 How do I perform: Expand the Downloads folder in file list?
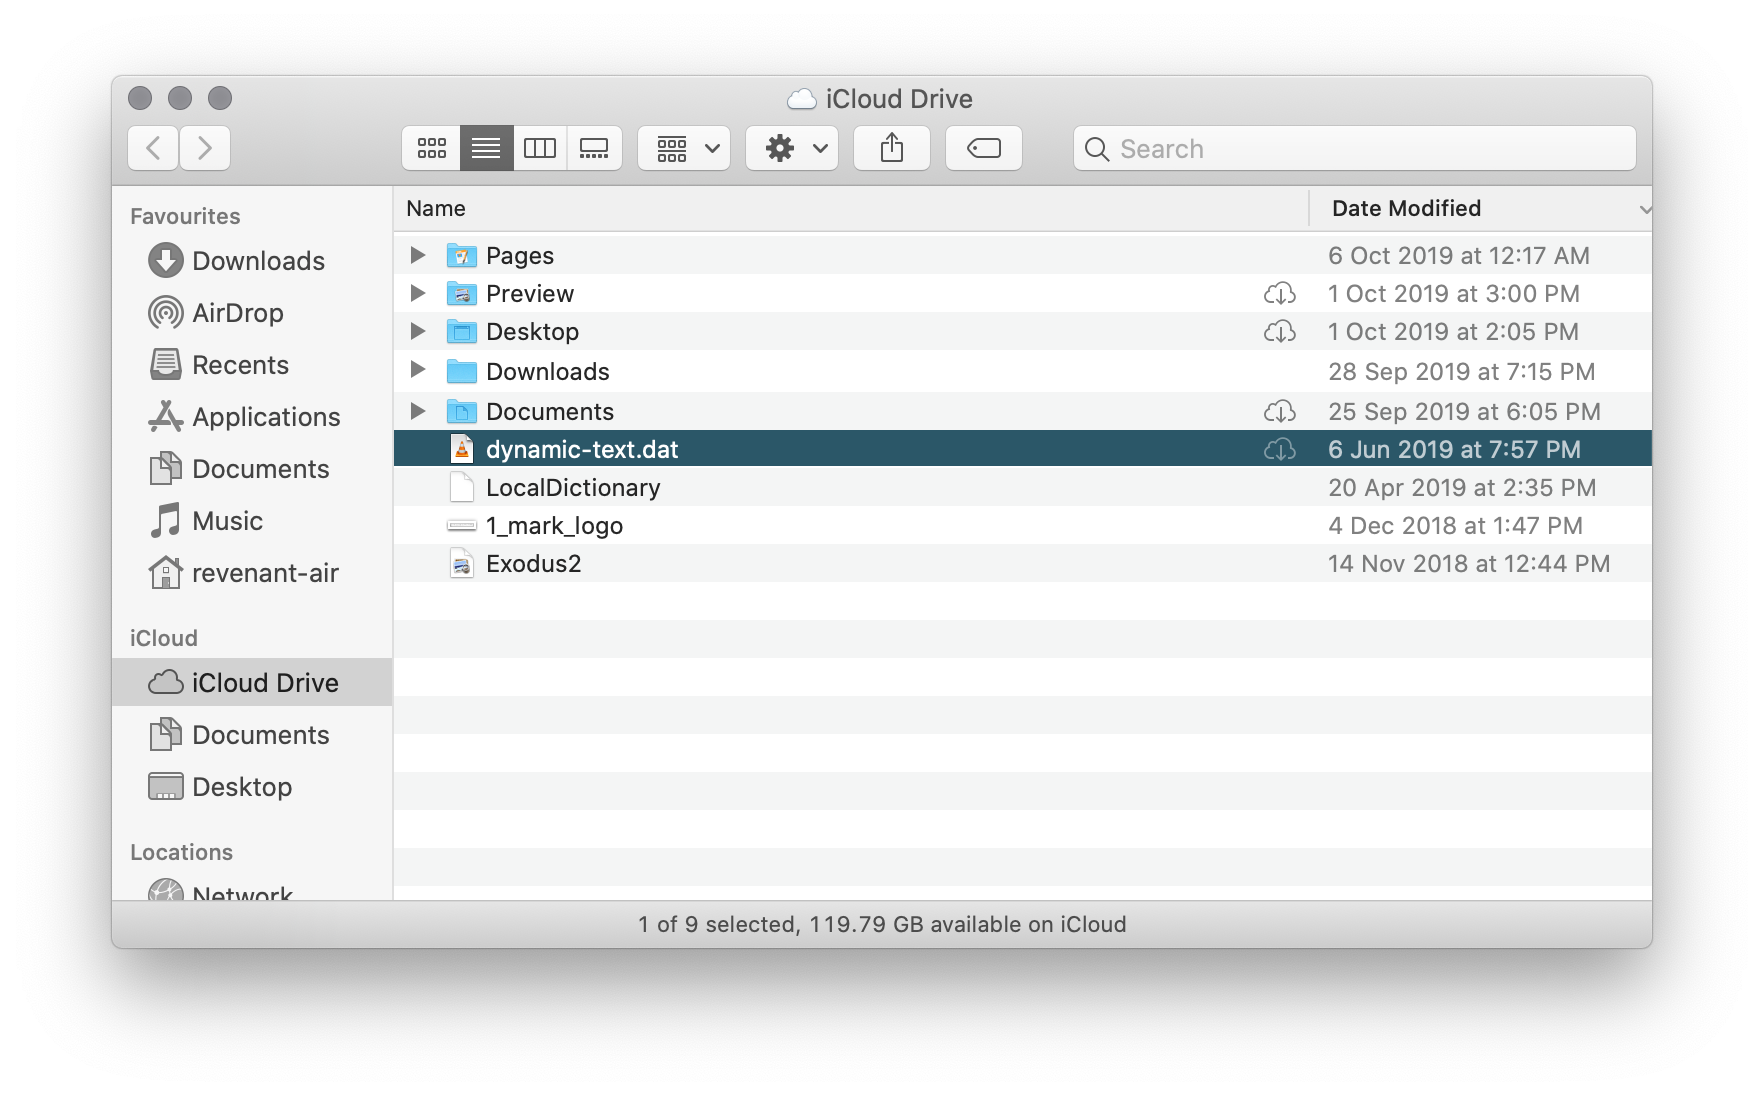coord(418,370)
